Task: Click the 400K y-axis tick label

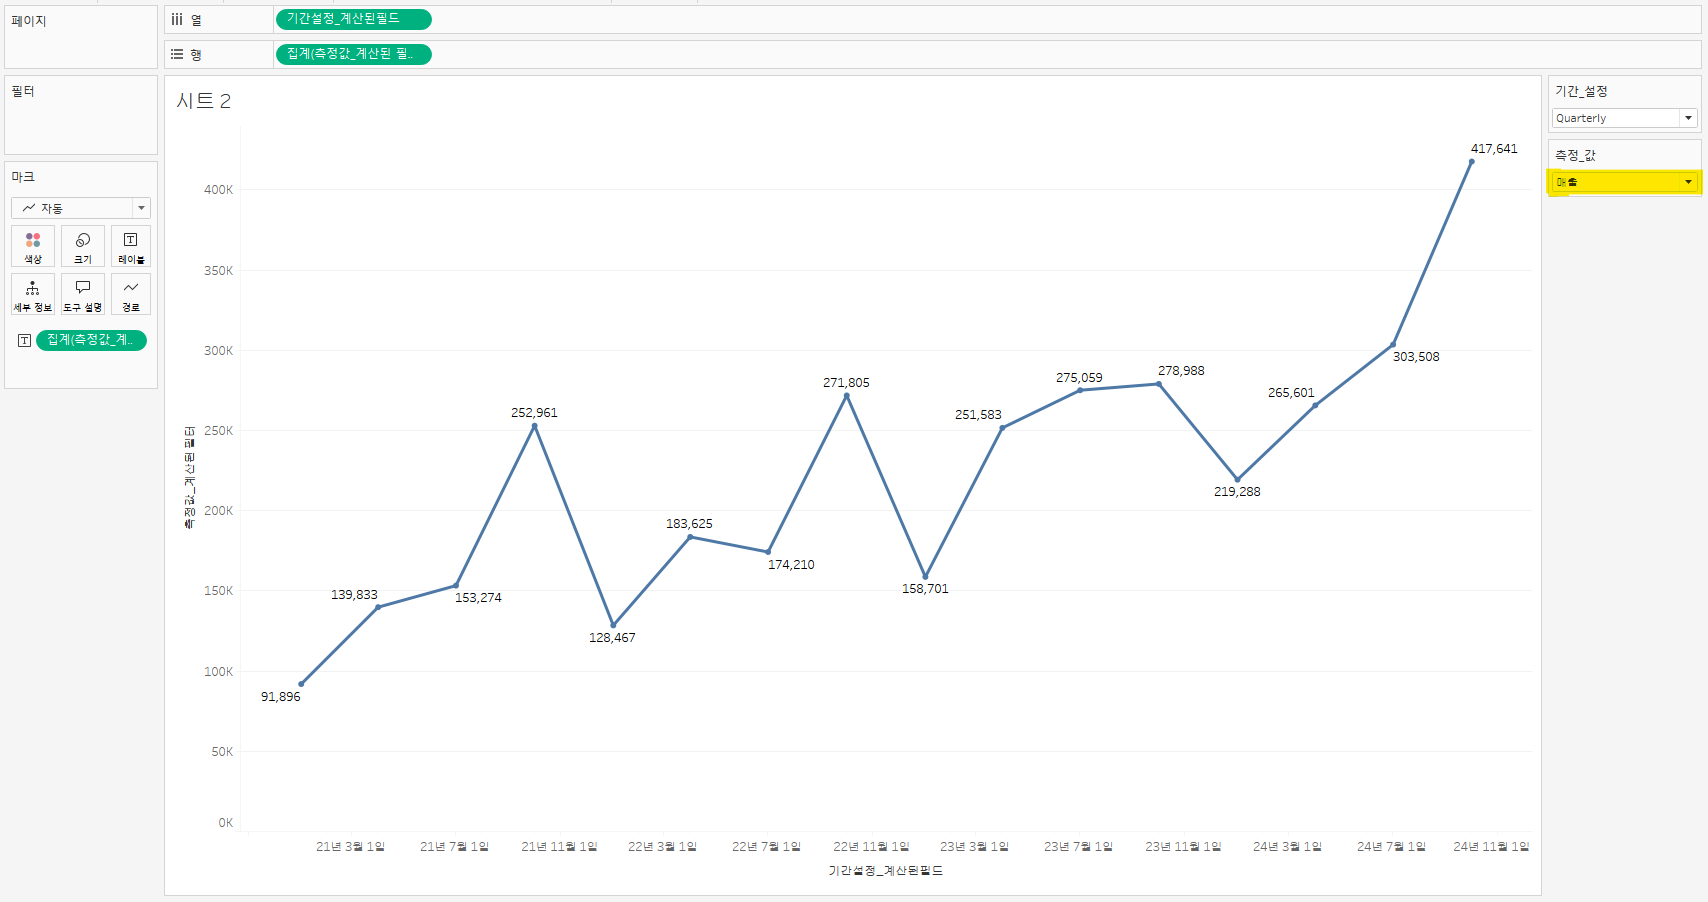Action: (218, 190)
